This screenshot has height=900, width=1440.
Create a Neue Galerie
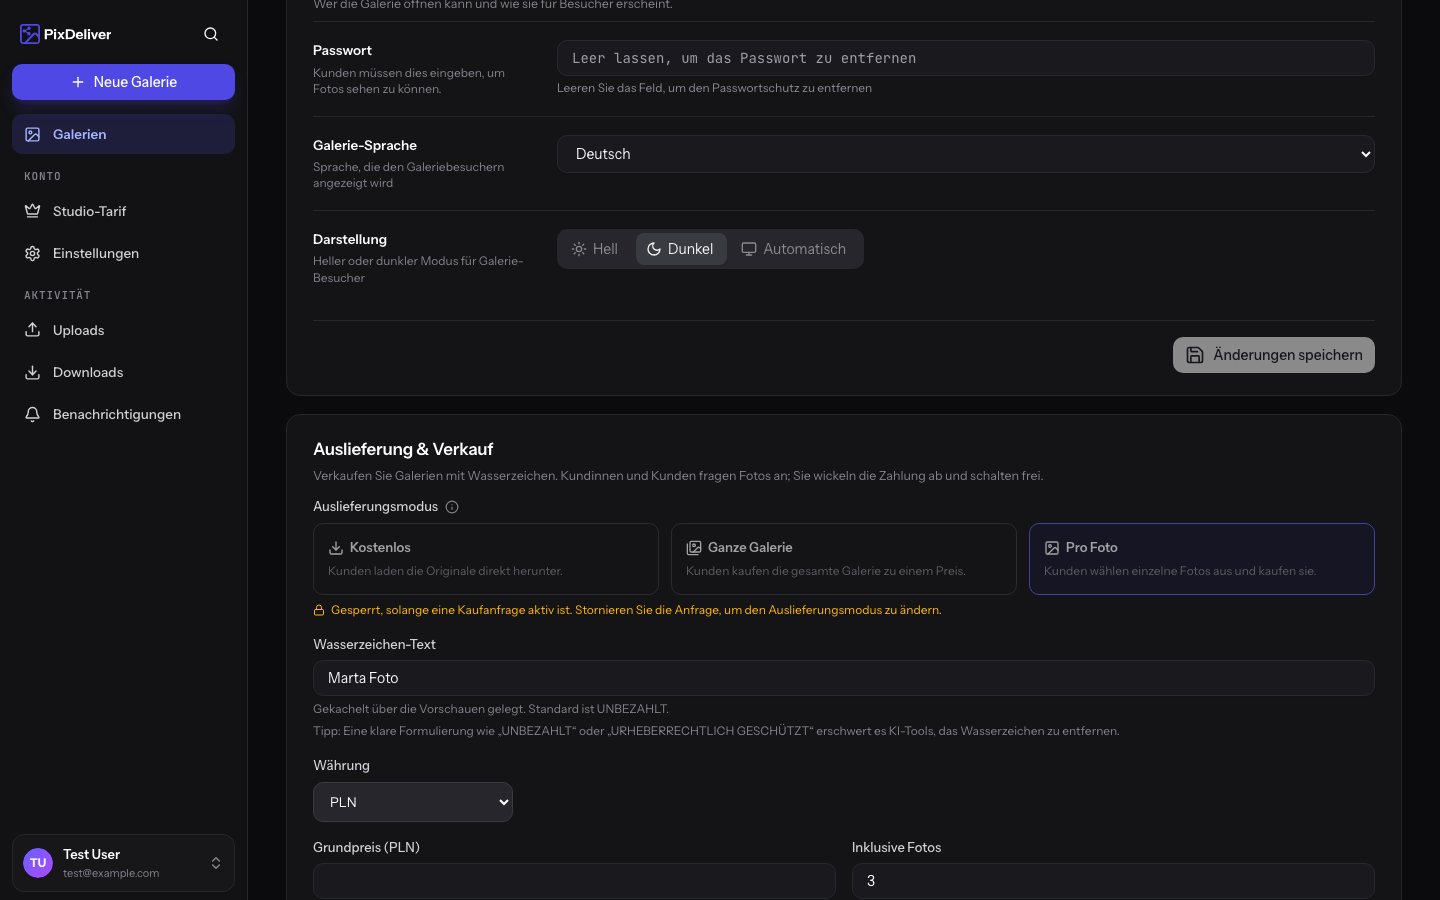pyautogui.click(x=123, y=82)
